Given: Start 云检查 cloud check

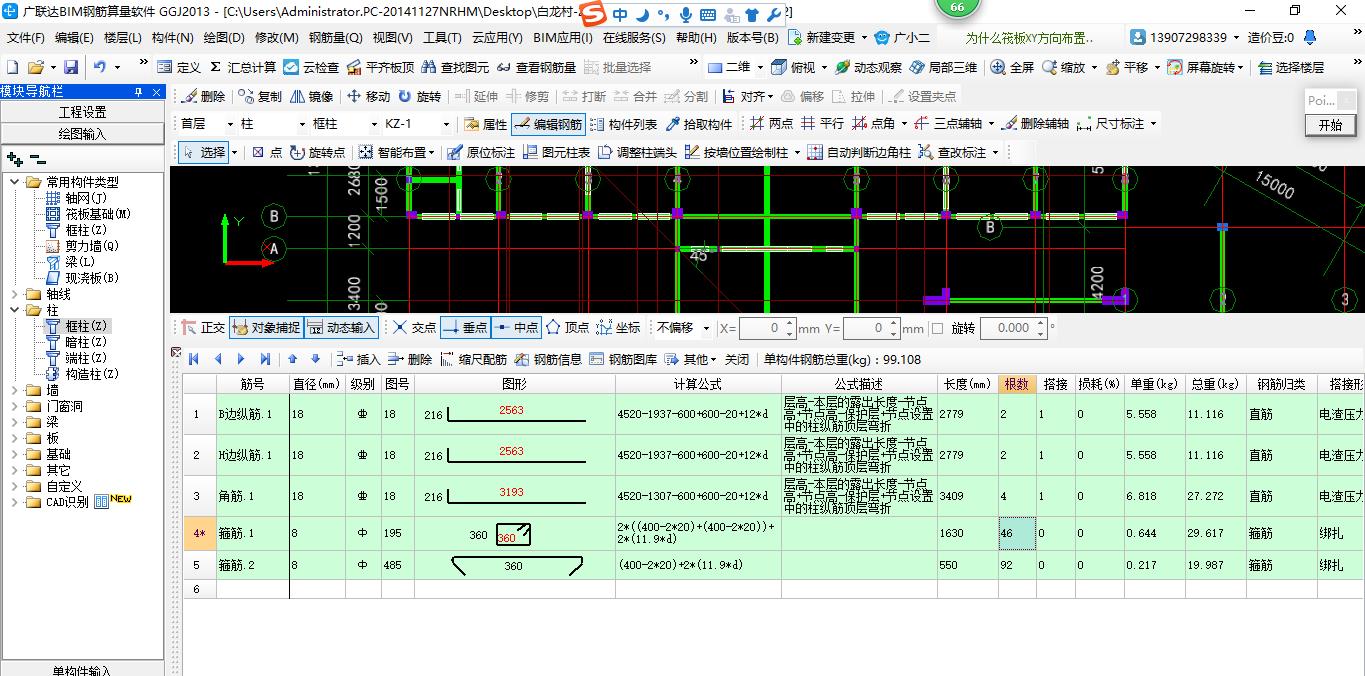Looking at the screenshot, I should (x=311, y=67).
